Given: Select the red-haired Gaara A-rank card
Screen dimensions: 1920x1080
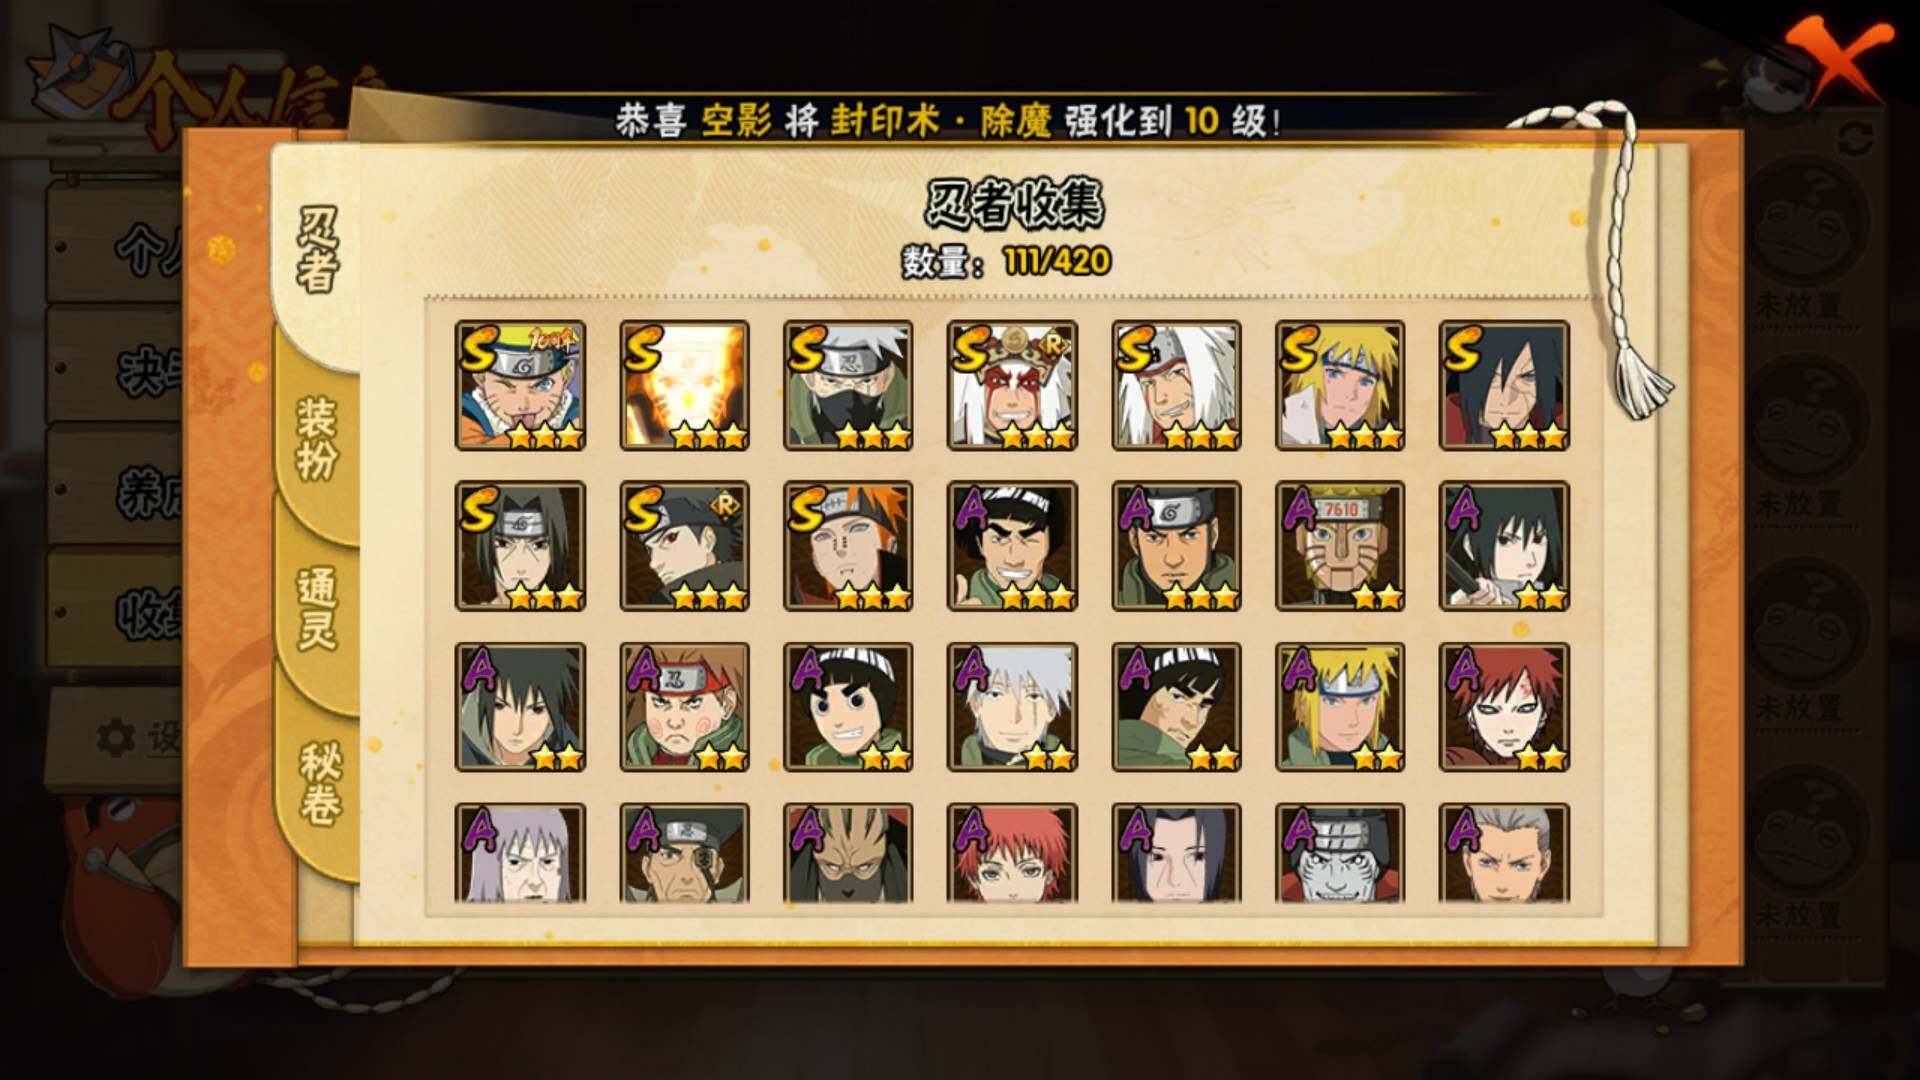Looking at the screenshot, I should tap(1504, 707).
